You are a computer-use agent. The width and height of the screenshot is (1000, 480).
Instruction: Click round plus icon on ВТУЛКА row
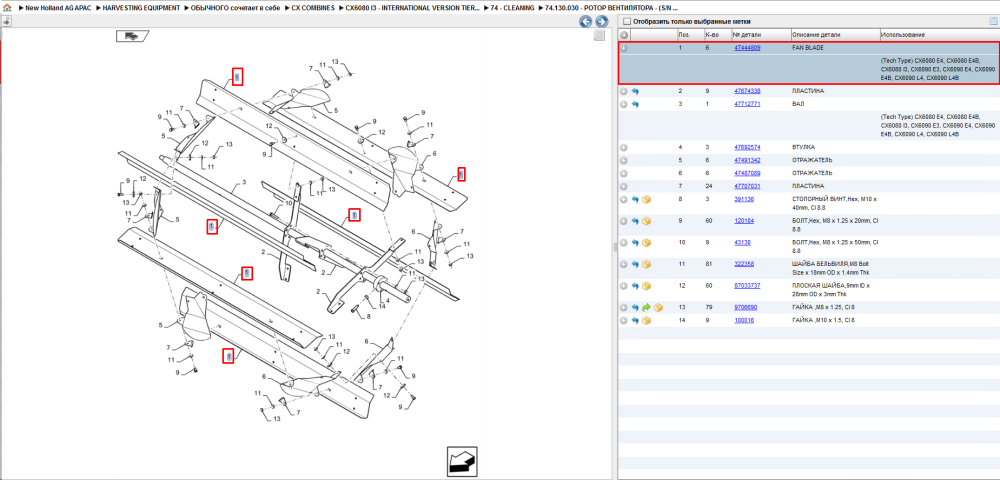(624, 147)
